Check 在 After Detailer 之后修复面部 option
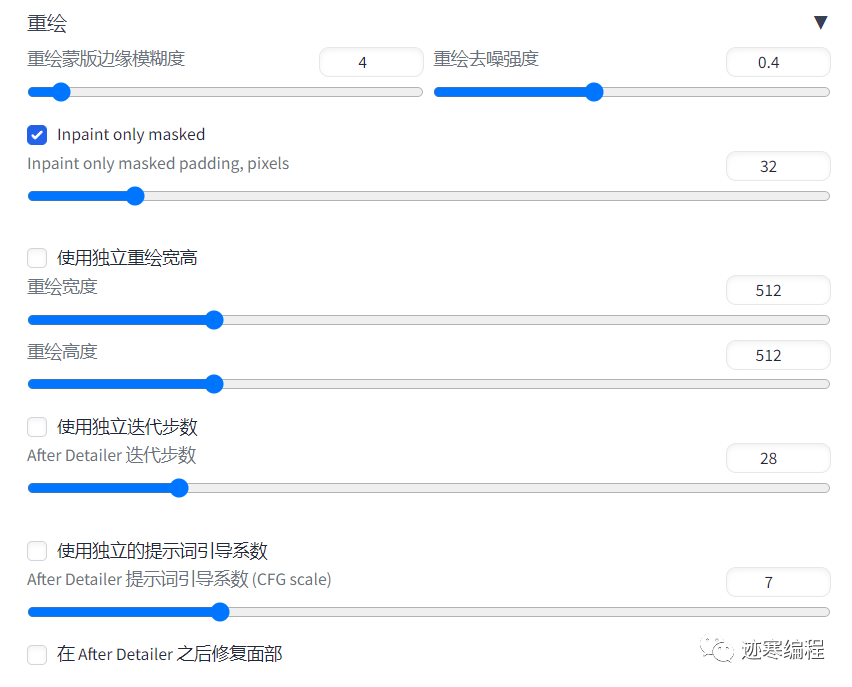The width and height of the screenshot is (852, 687). (37, 655)
